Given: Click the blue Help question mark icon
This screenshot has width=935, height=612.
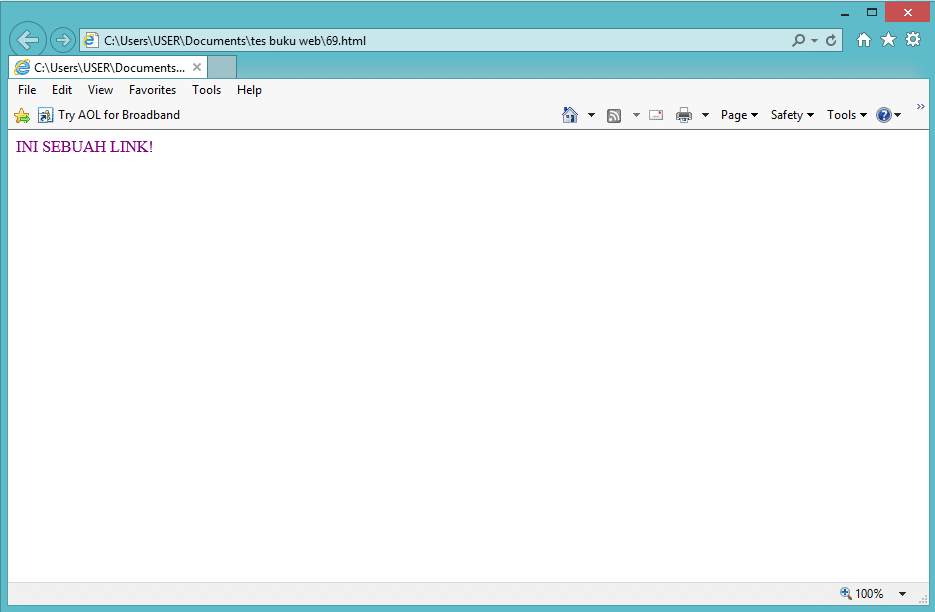Looking at the screenshot, I should pyautogui.click(x=884, y=115).
